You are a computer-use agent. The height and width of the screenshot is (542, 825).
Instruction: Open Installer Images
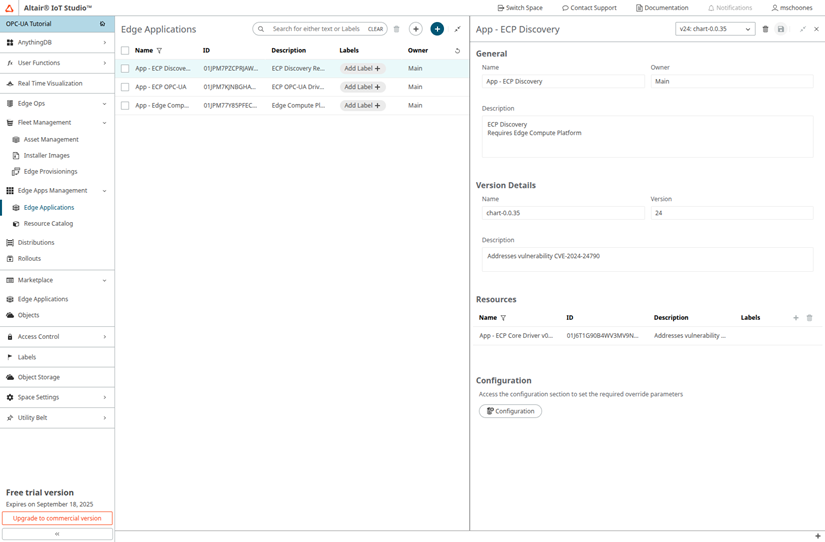(x=46, y=156)
